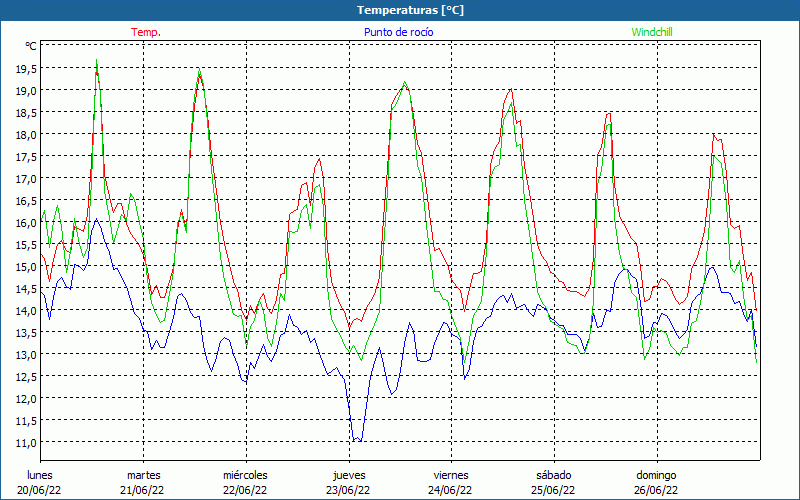
Task: Click the 12,5 y-axis value
Action: pos(24,377)
